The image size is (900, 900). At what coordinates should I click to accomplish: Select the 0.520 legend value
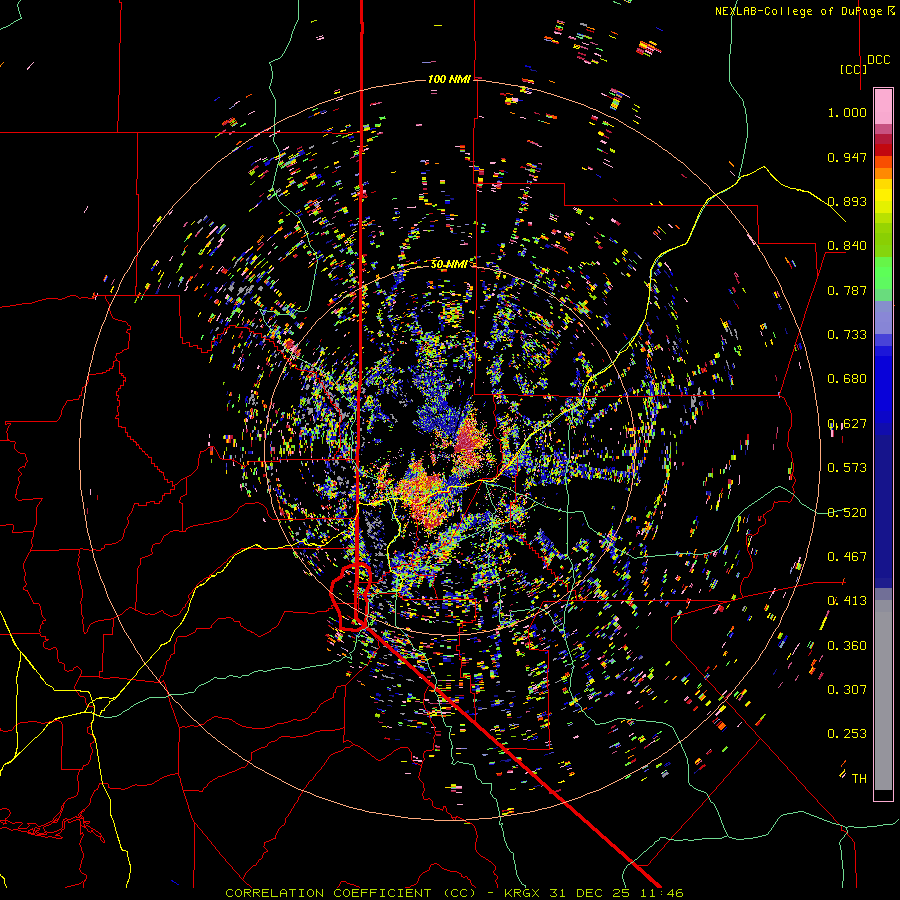(x=847, y=512)
